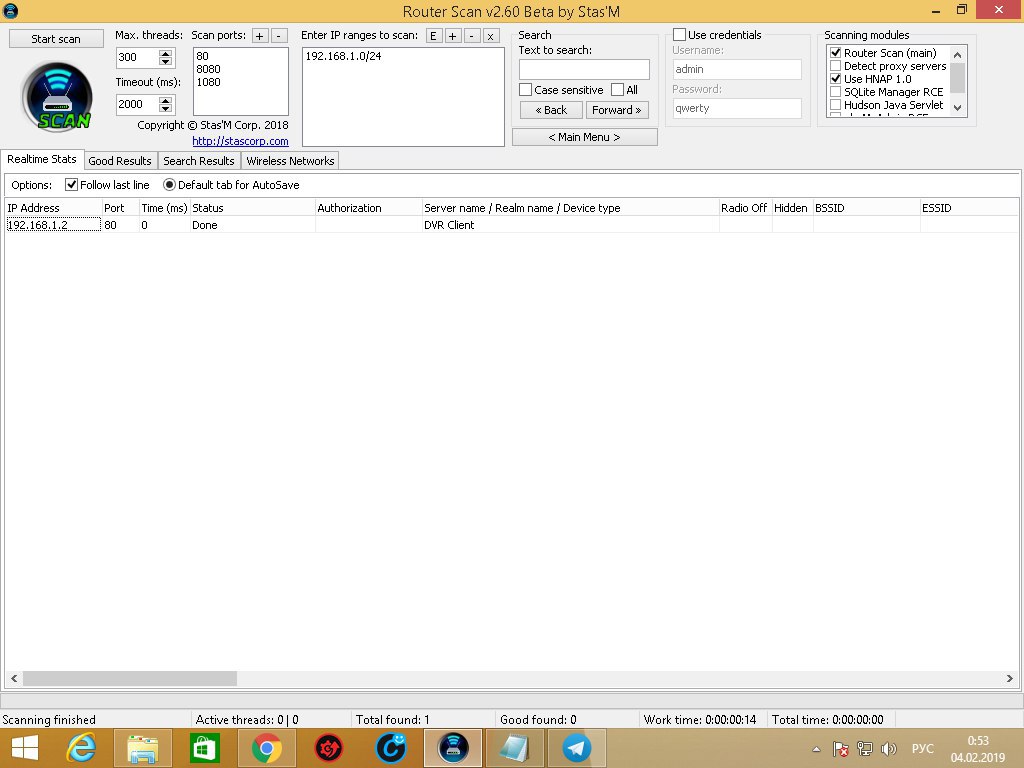
Task: Open red gear app in taskbar
Action: click(x=328, y=748)
